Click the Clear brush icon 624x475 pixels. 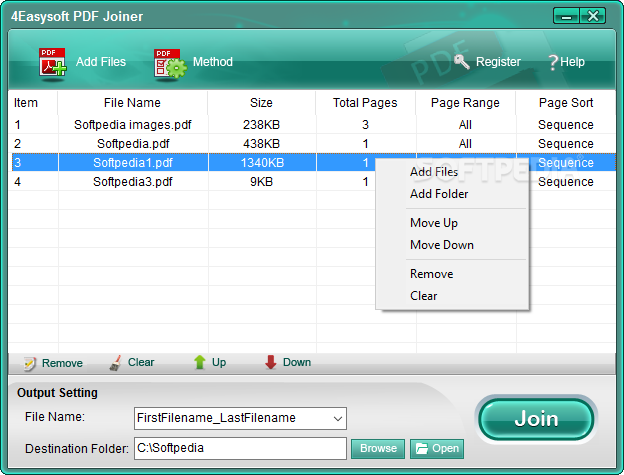[x=115, y=363]
